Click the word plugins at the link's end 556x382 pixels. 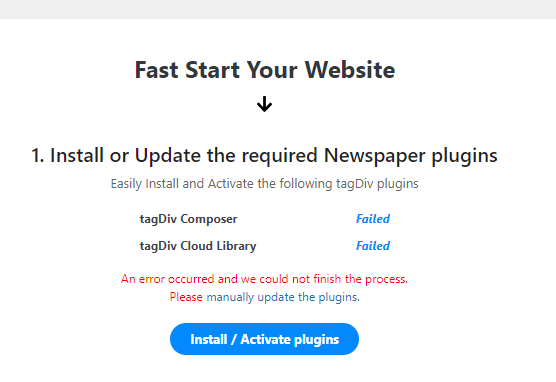point(339,297)
